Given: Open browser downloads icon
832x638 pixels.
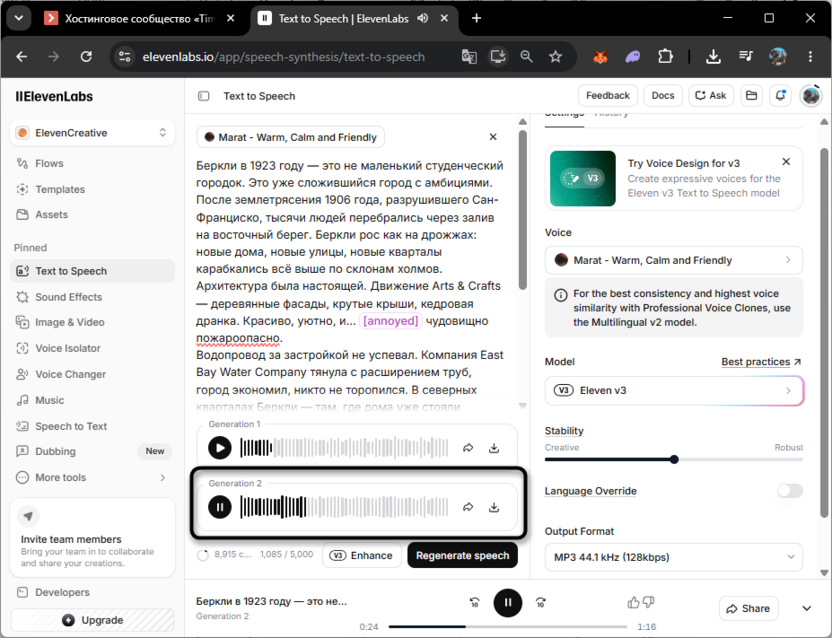Looking at the screenshot, I should click(713, 56).
